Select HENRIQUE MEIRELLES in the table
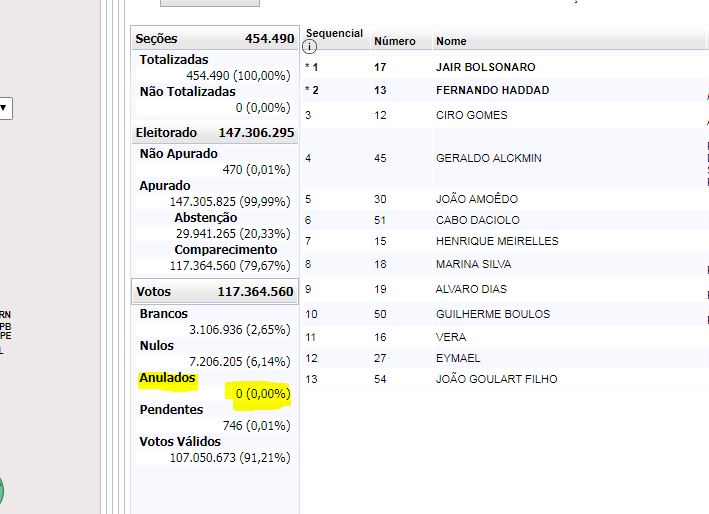Image resolution: width=709 pixels, height=514 pixels. (x=497, y=241)
